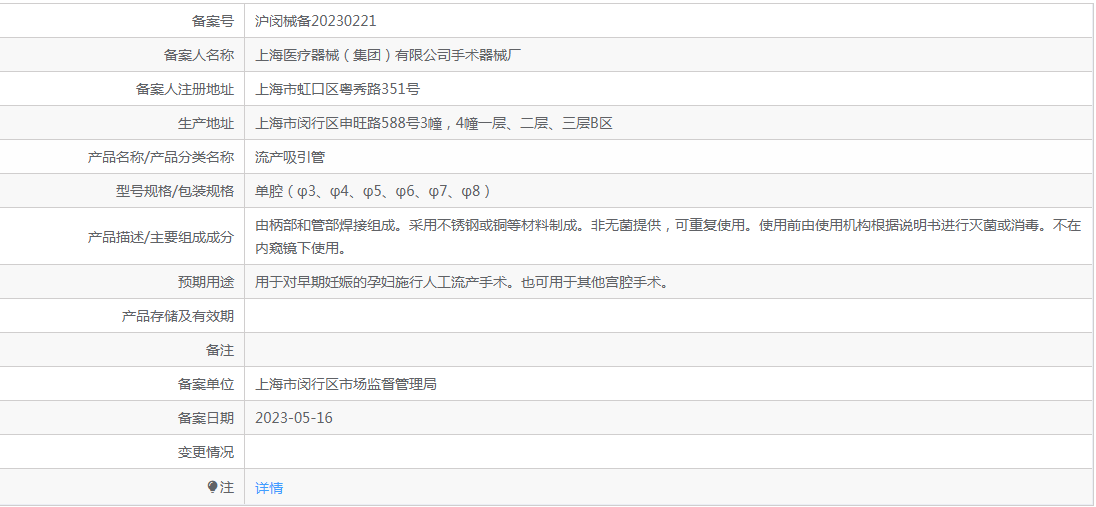Select filing date 2023-05-16
Image resolution: width=1096 pixels, height=507 pixels.
click(294, 418)
